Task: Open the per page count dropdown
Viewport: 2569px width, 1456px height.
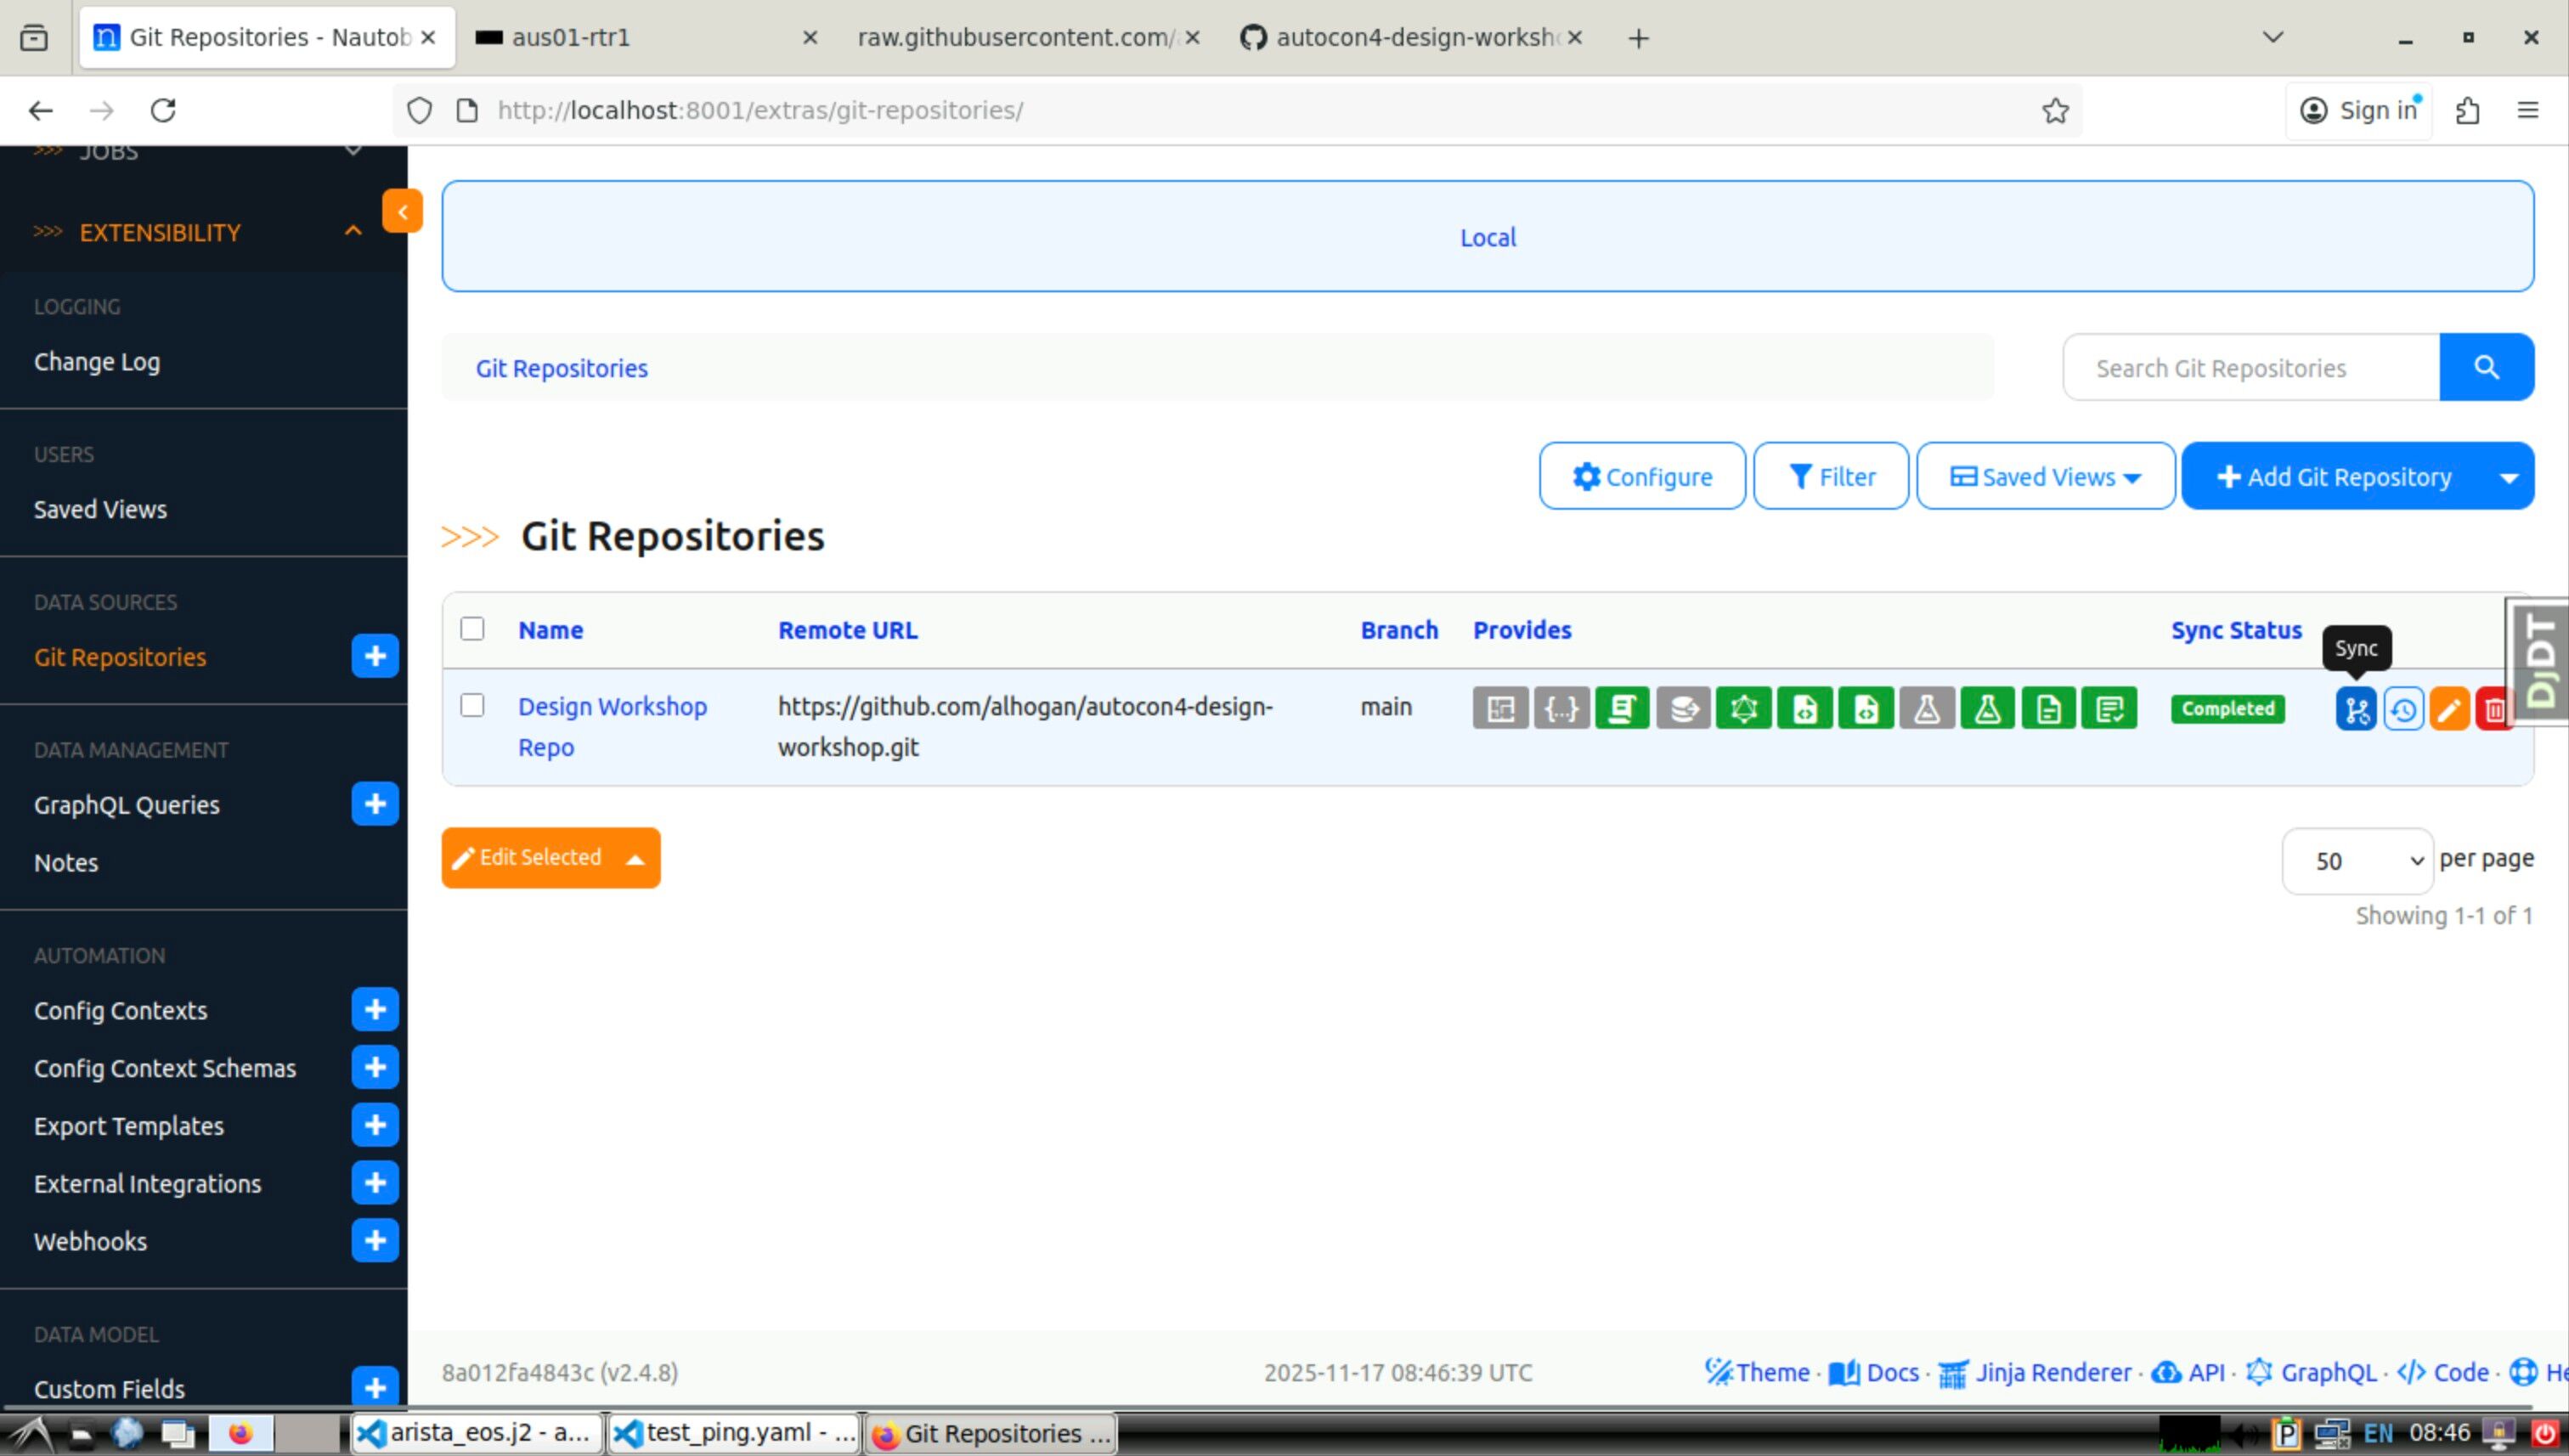Action: 2357,860
